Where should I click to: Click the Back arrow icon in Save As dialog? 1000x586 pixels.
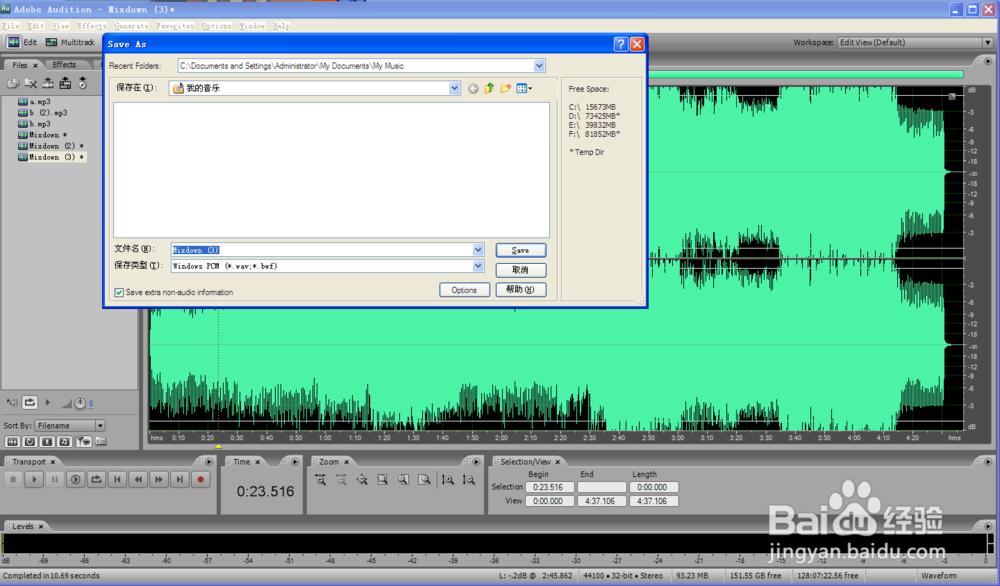click(x=473, y=89)
